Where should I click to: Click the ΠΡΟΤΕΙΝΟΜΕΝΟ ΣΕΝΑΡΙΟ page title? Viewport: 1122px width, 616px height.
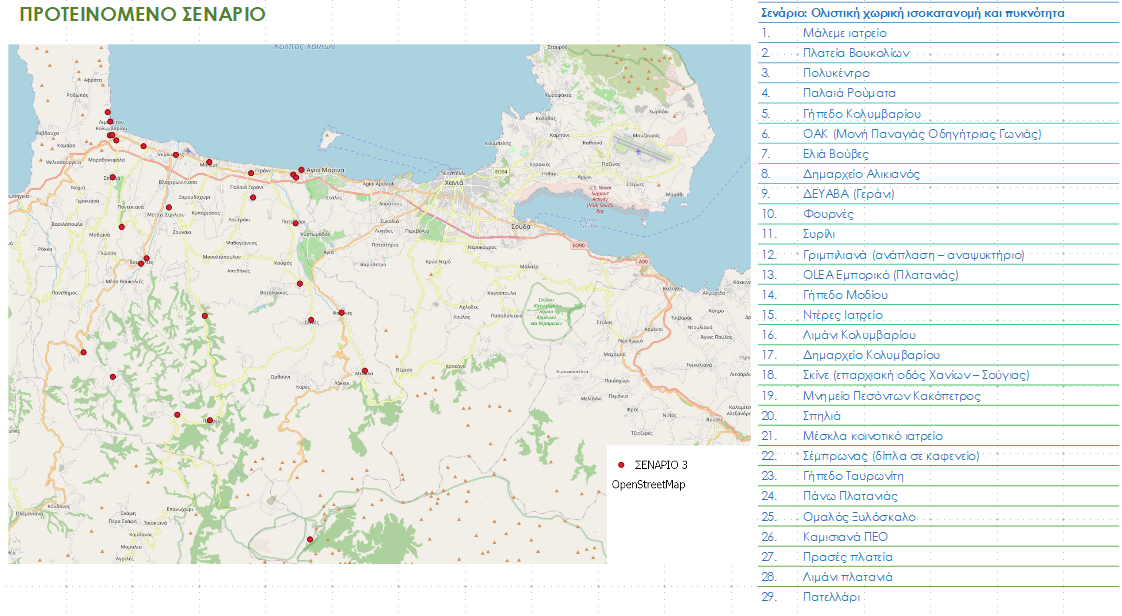tap(136, 14)
